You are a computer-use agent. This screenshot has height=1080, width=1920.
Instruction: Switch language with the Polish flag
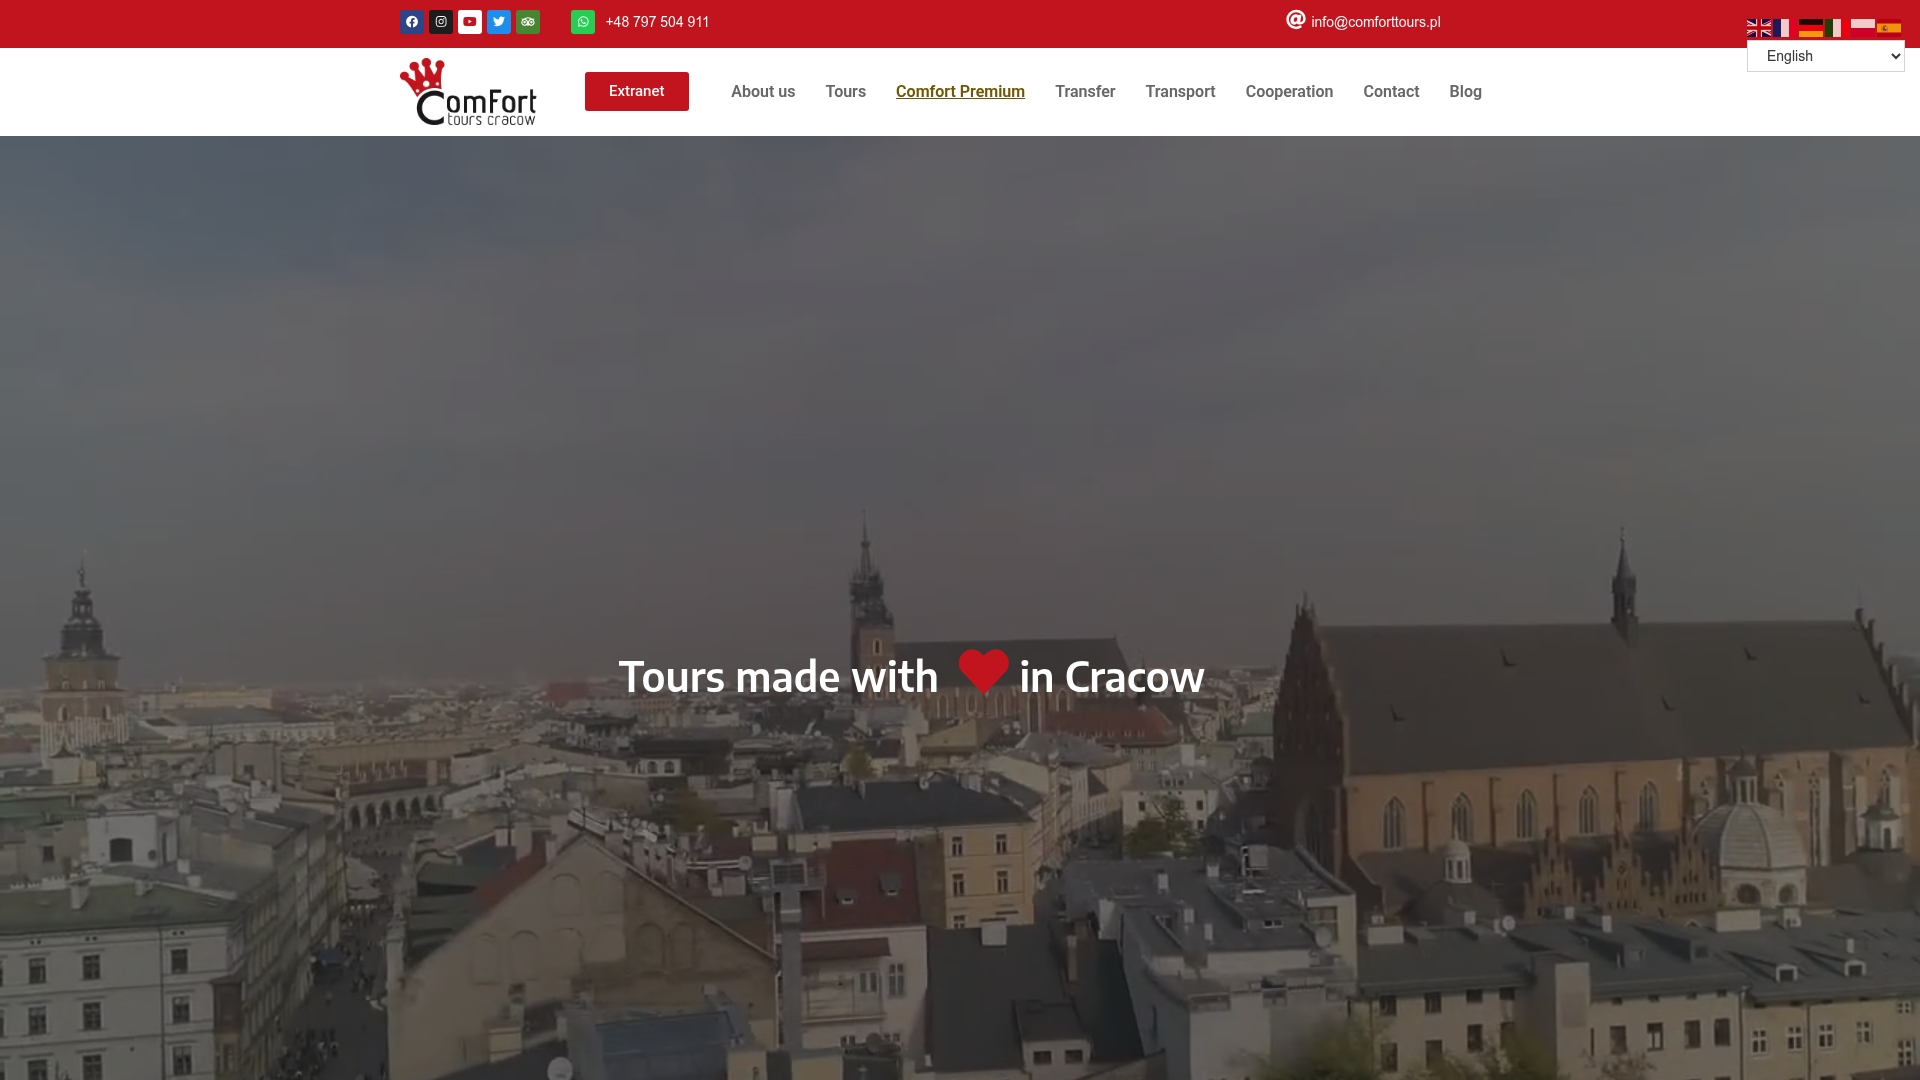1863,28
